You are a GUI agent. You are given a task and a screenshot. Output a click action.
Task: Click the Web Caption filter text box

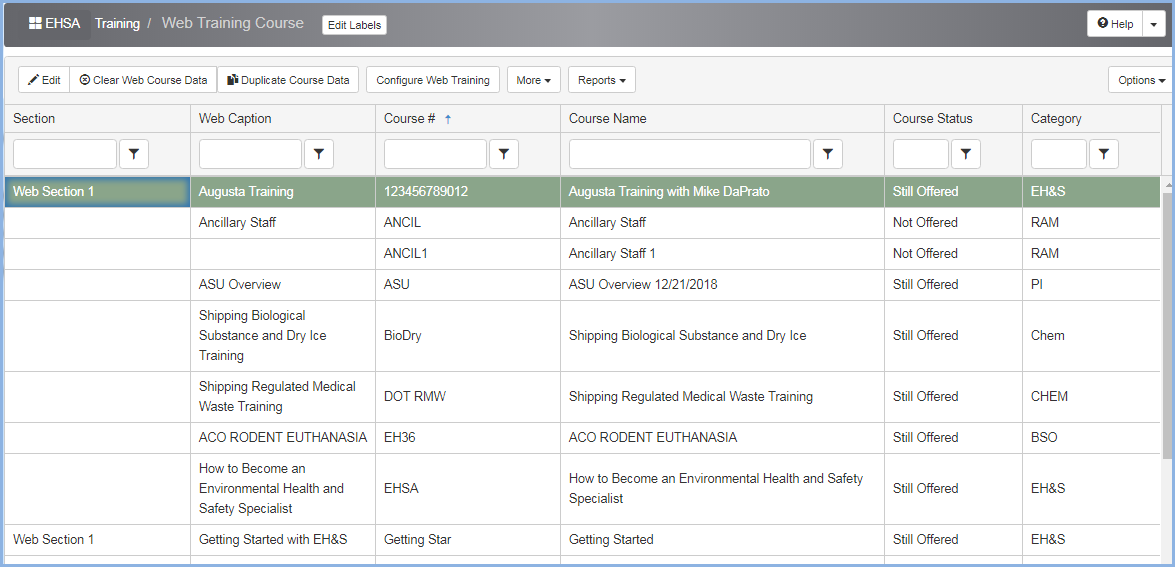click(x=250, y=154)
